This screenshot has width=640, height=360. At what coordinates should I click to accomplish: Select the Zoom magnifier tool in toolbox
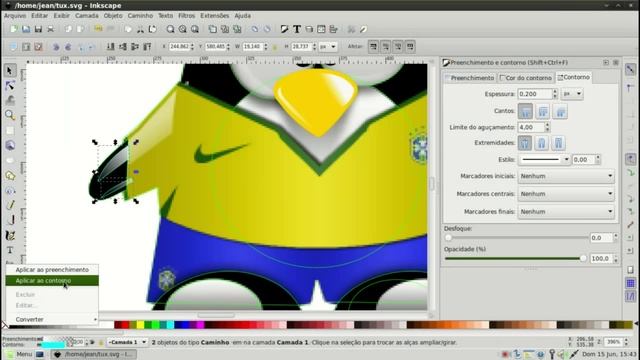tap(10, 115)
